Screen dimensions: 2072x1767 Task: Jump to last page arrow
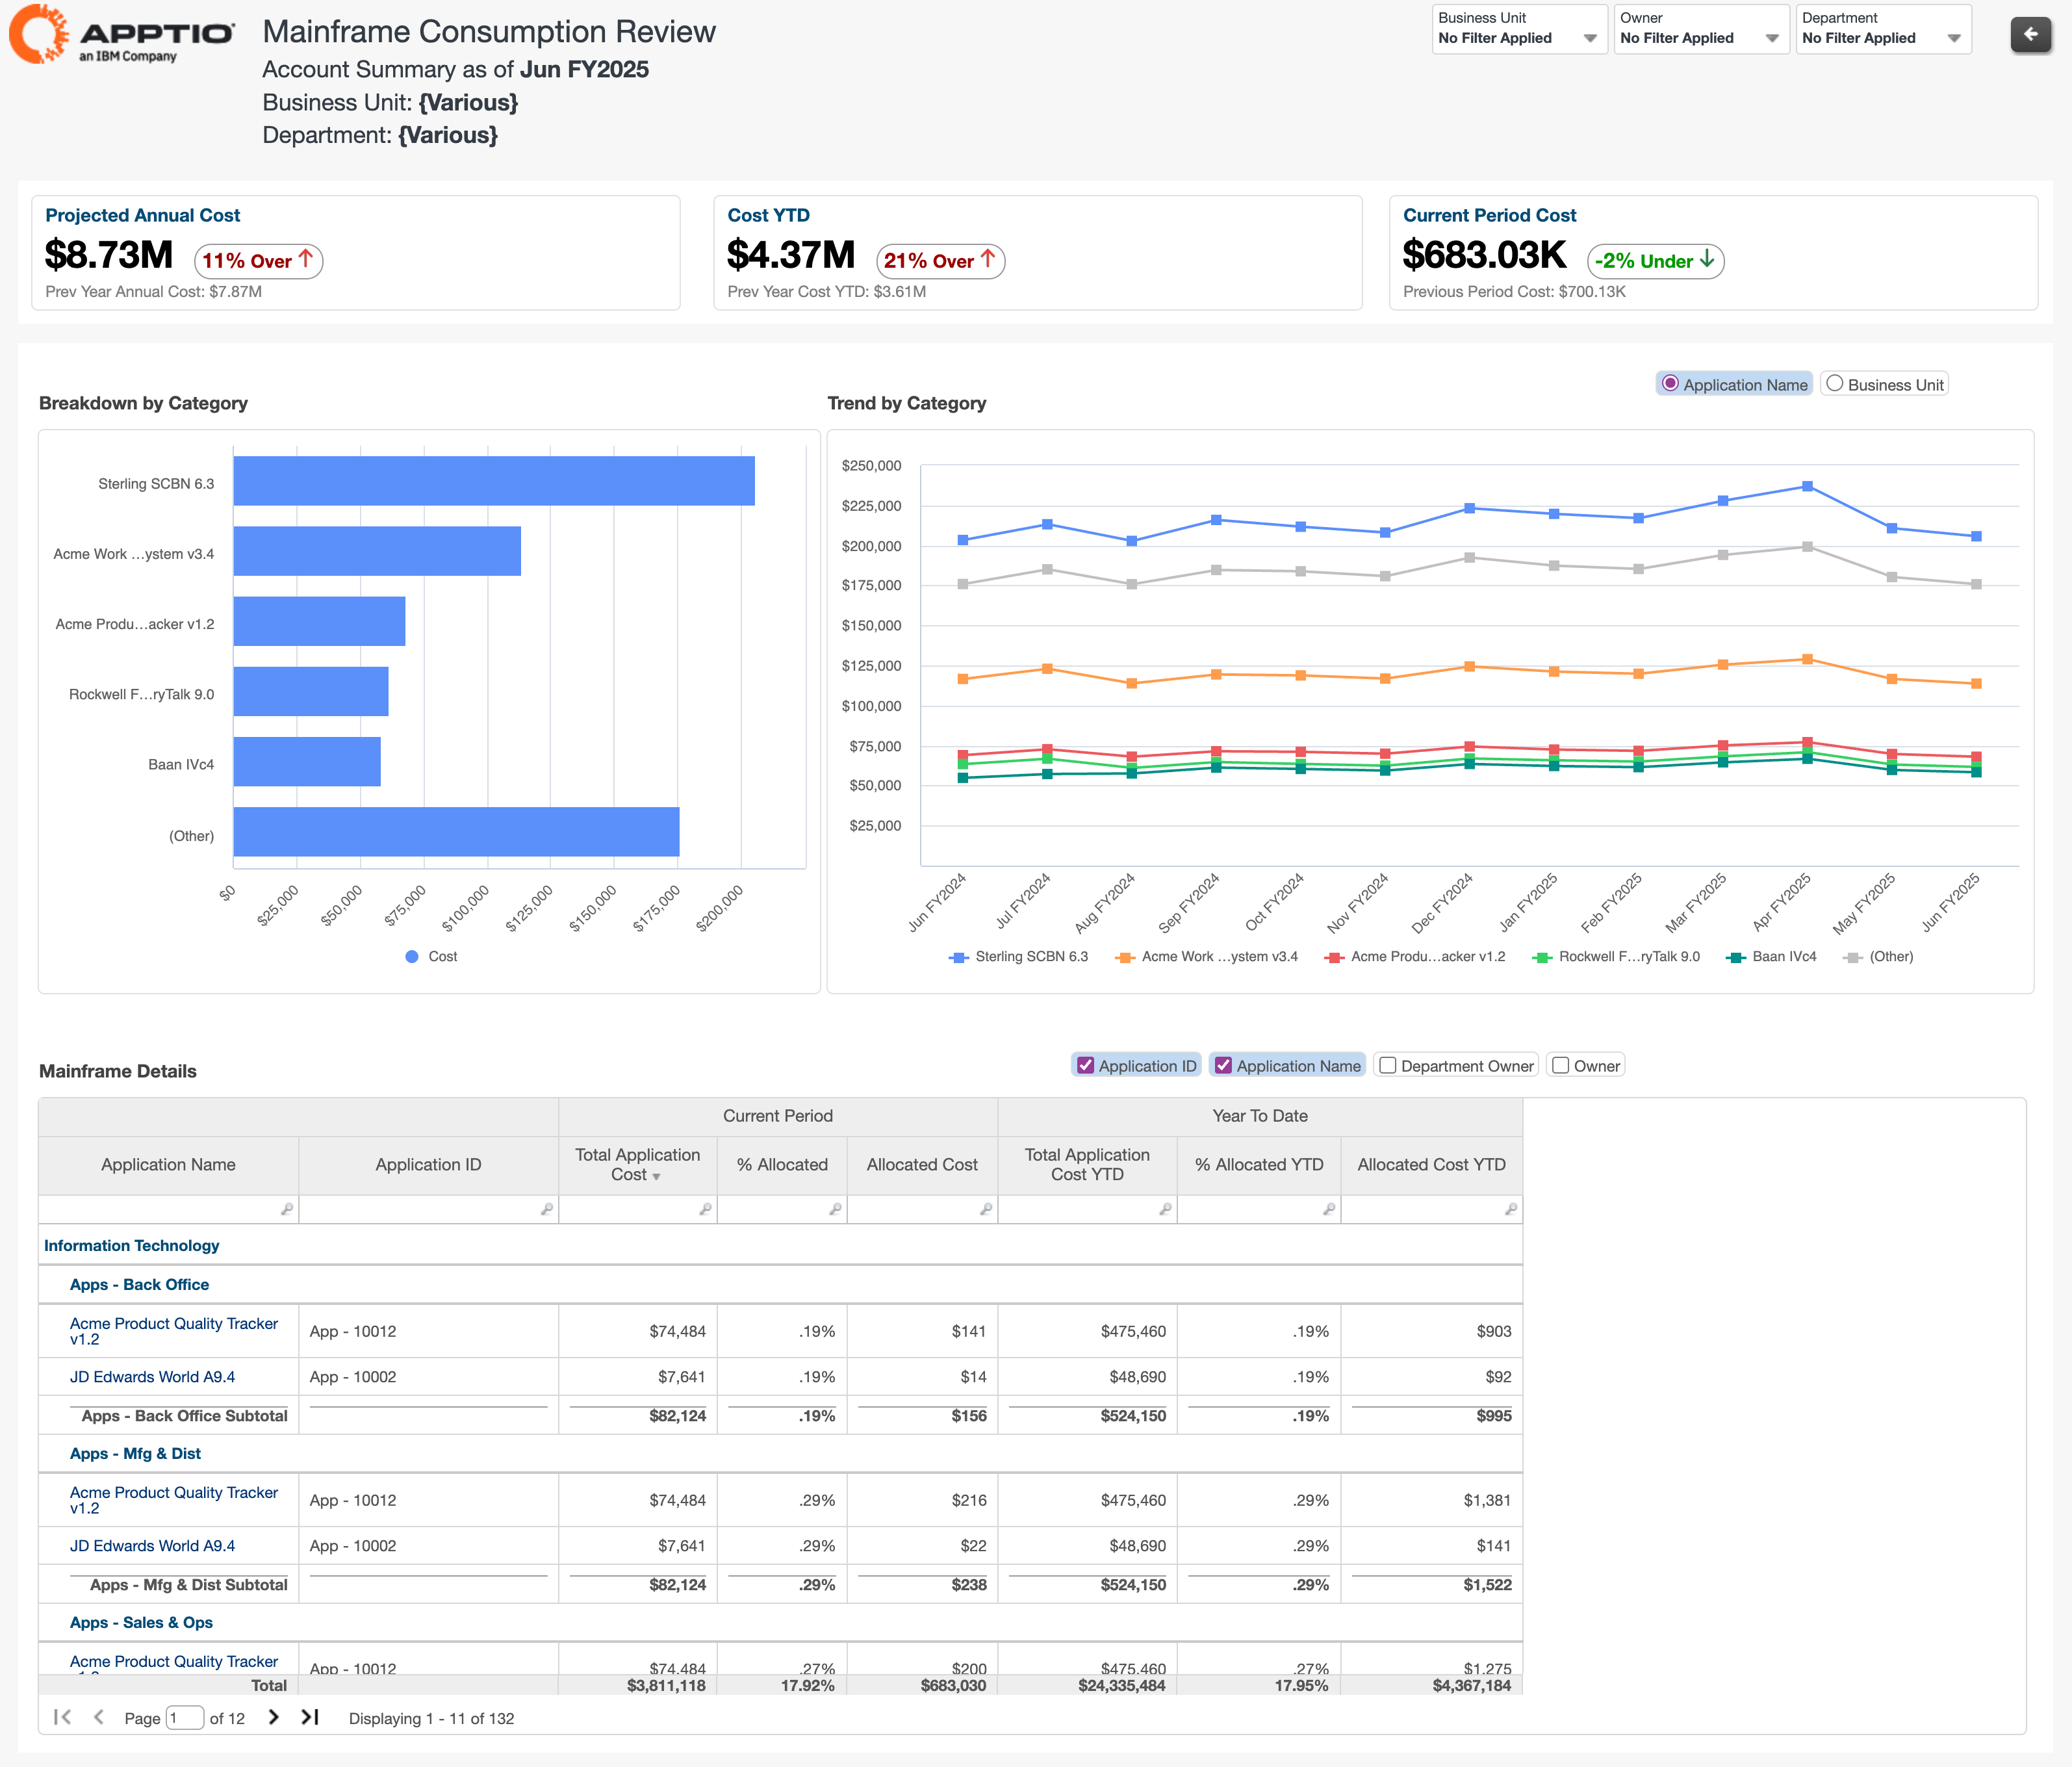pyautogui.click(x=310, y=1717)
